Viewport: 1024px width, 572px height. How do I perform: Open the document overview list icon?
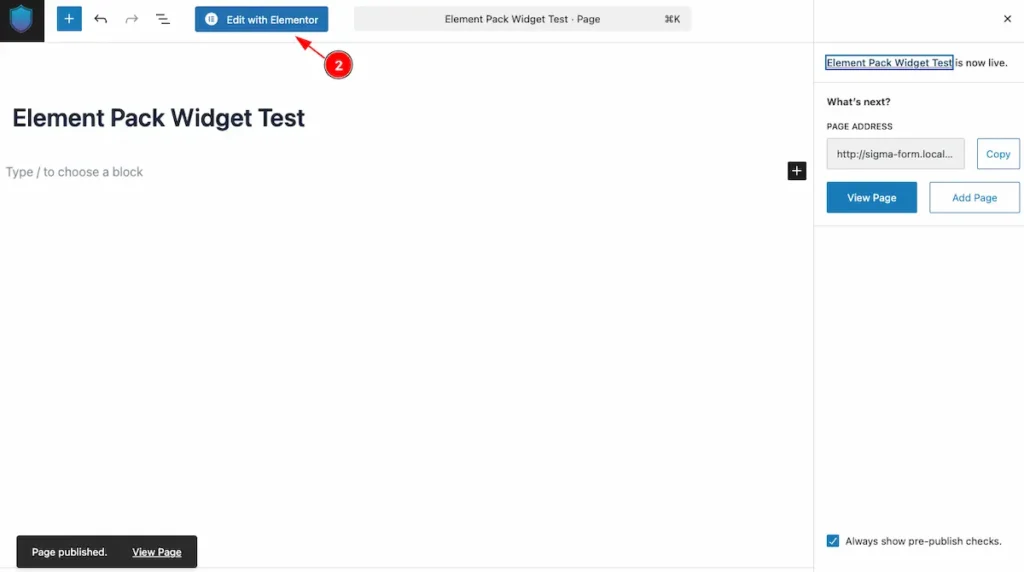[163, 19]
